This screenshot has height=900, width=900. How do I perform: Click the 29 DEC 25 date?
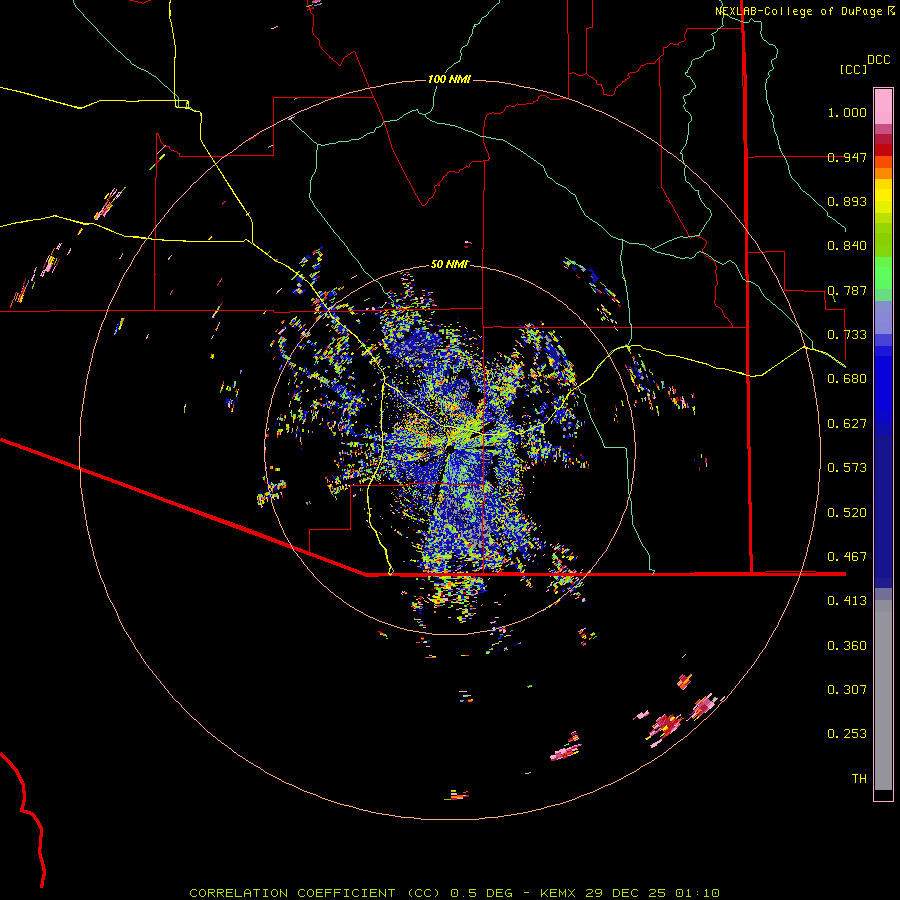pyautogui.click(x=625, y=893)
